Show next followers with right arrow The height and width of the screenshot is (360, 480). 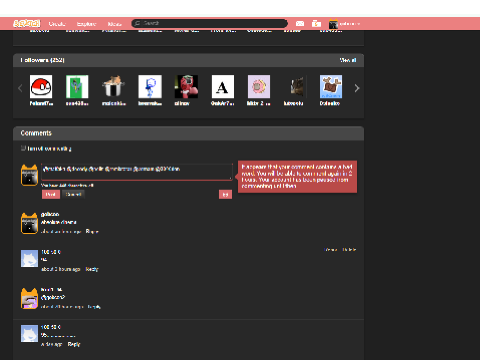coord(357,88)
